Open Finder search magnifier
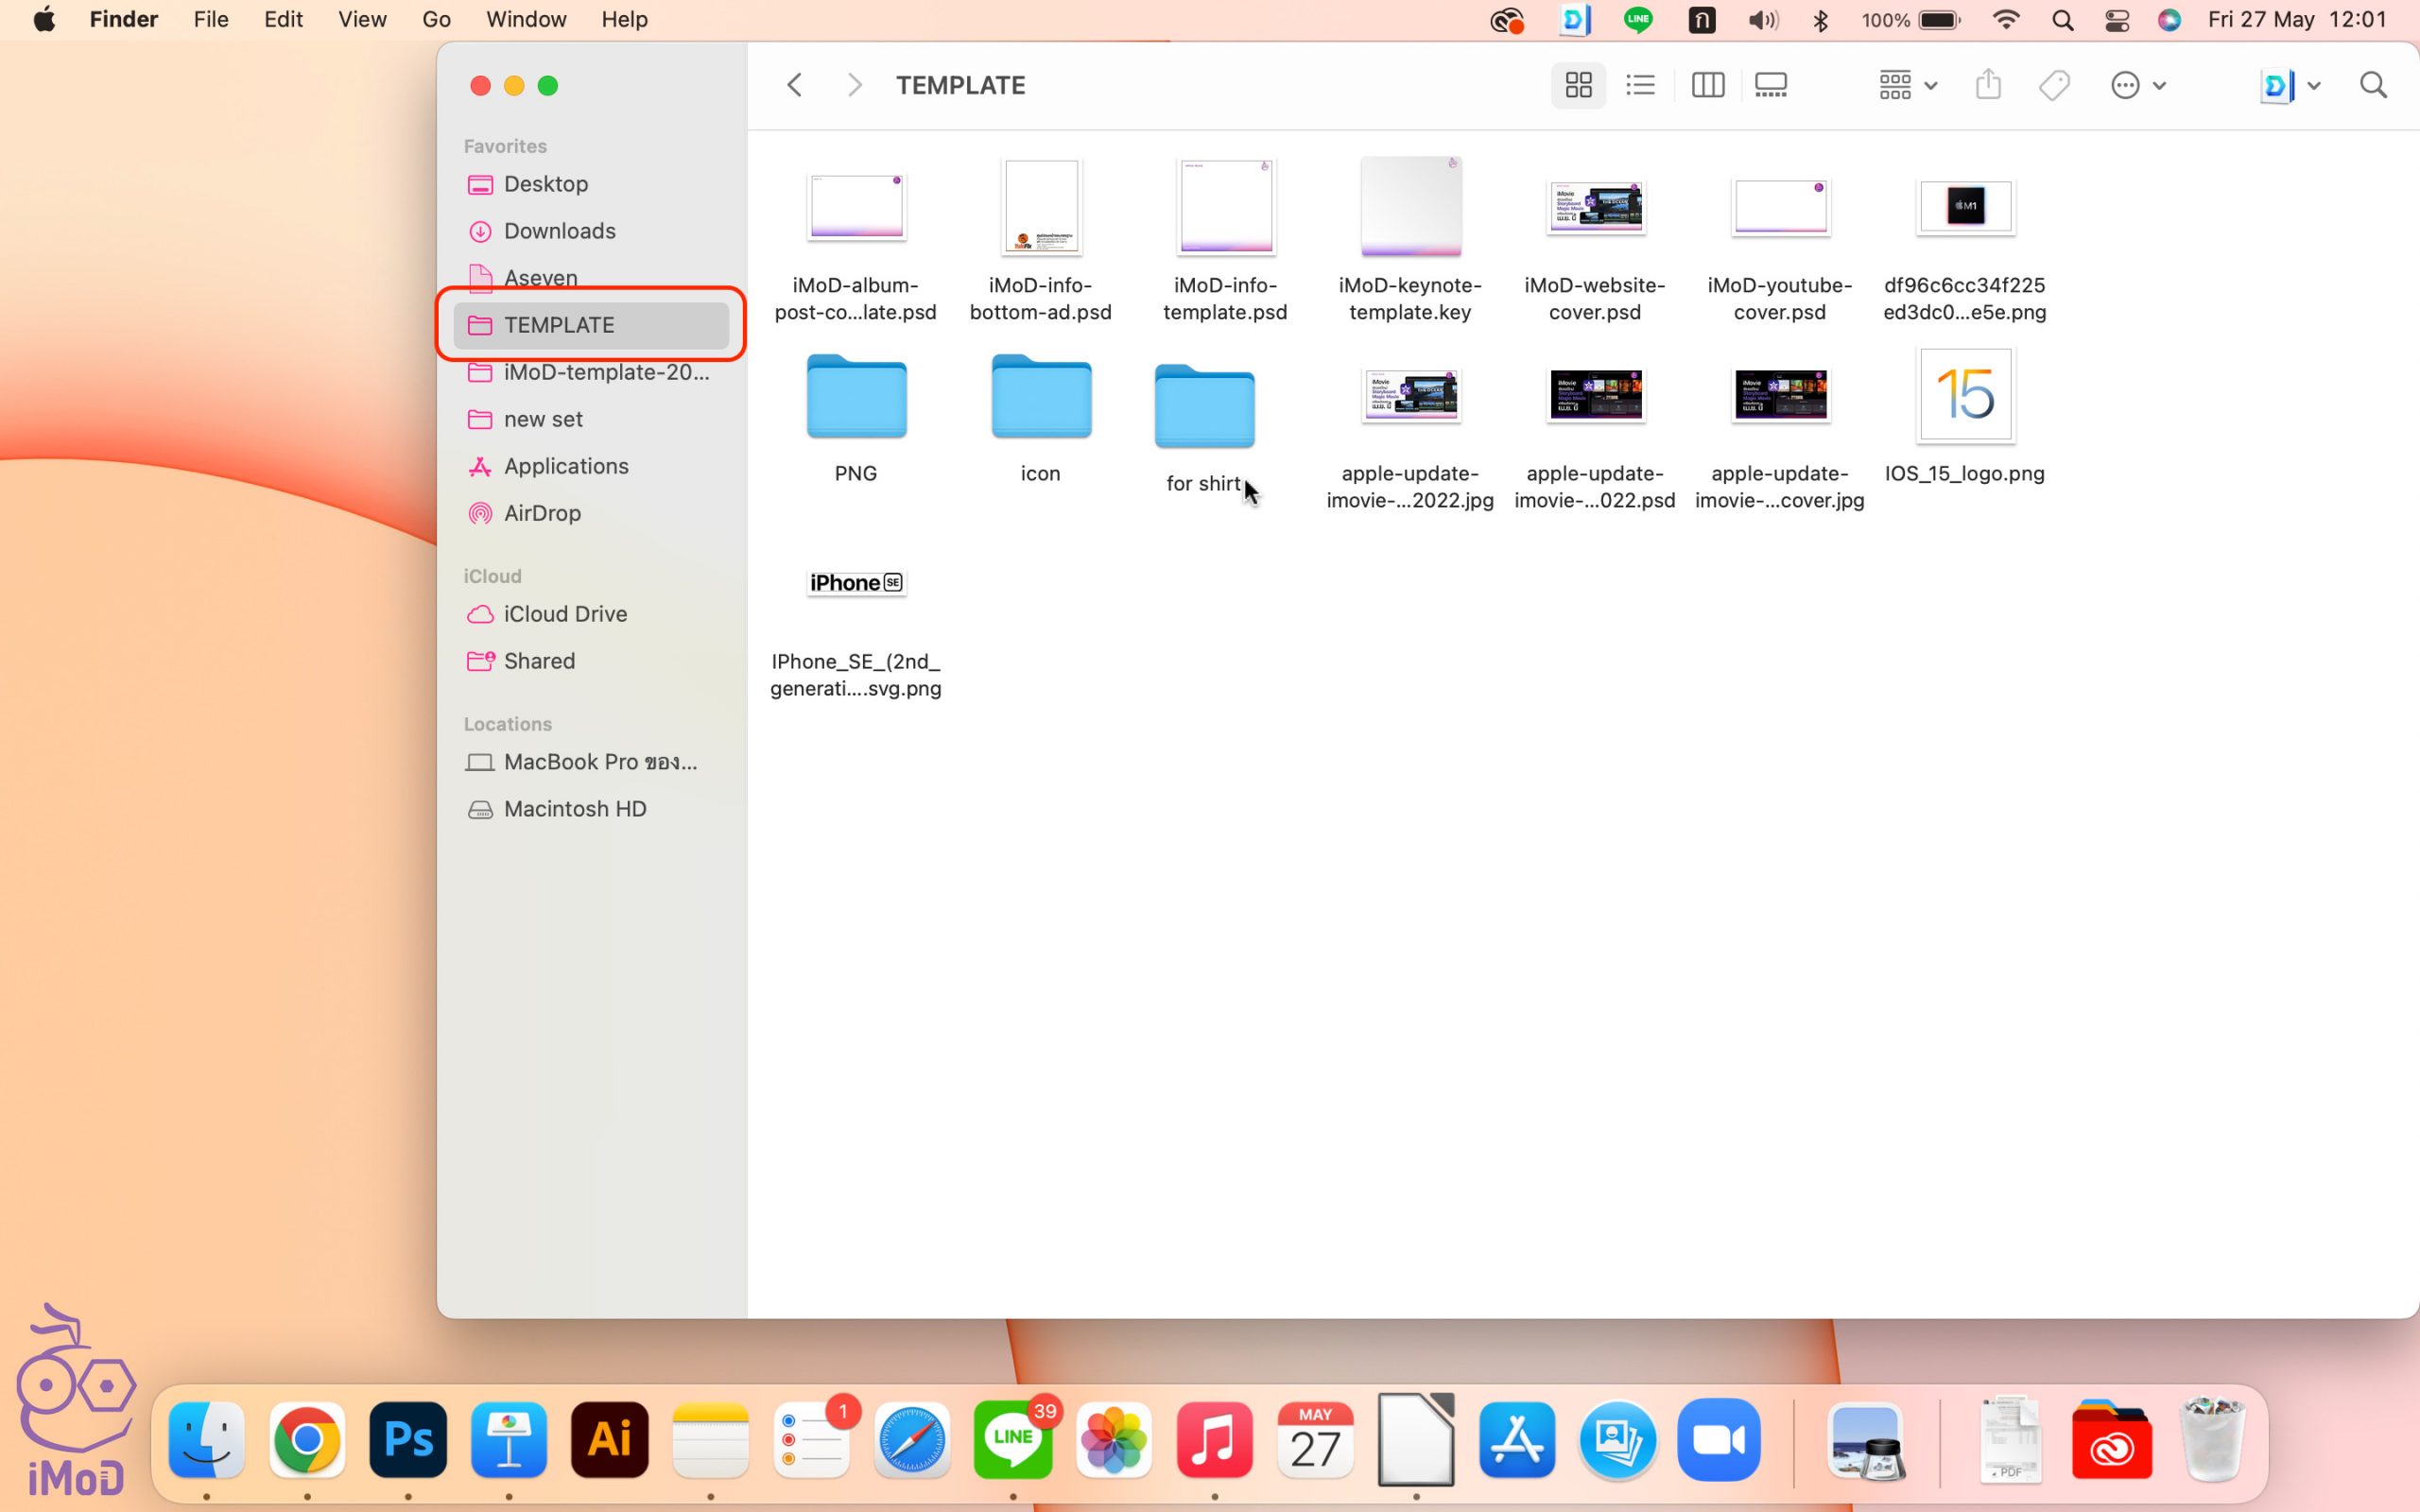Screen dimensions: 2420x1512 click(x=2373, y=85)
